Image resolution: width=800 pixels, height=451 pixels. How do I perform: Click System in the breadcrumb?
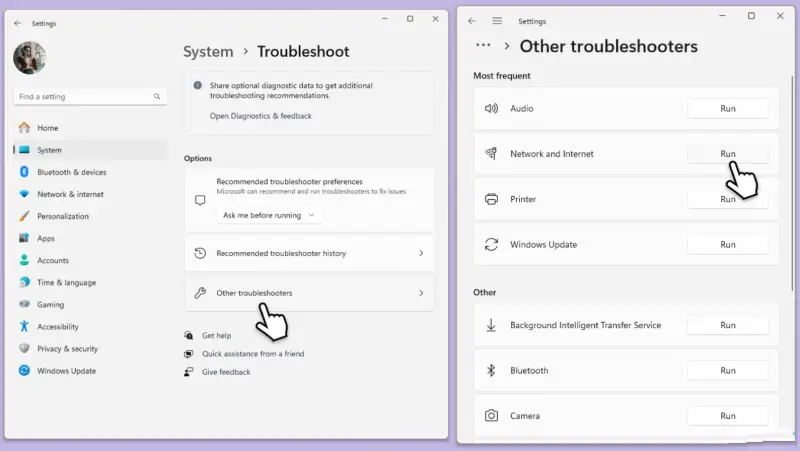[208, 52]
